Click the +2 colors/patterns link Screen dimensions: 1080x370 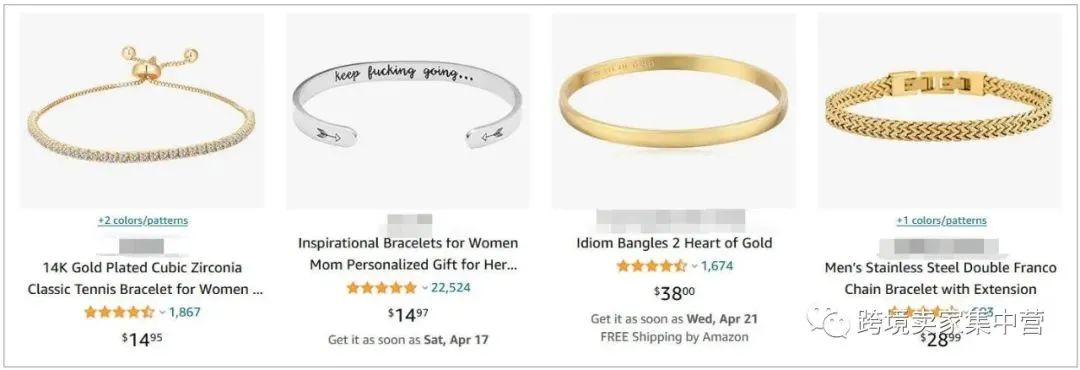click(x=143, y=220)
